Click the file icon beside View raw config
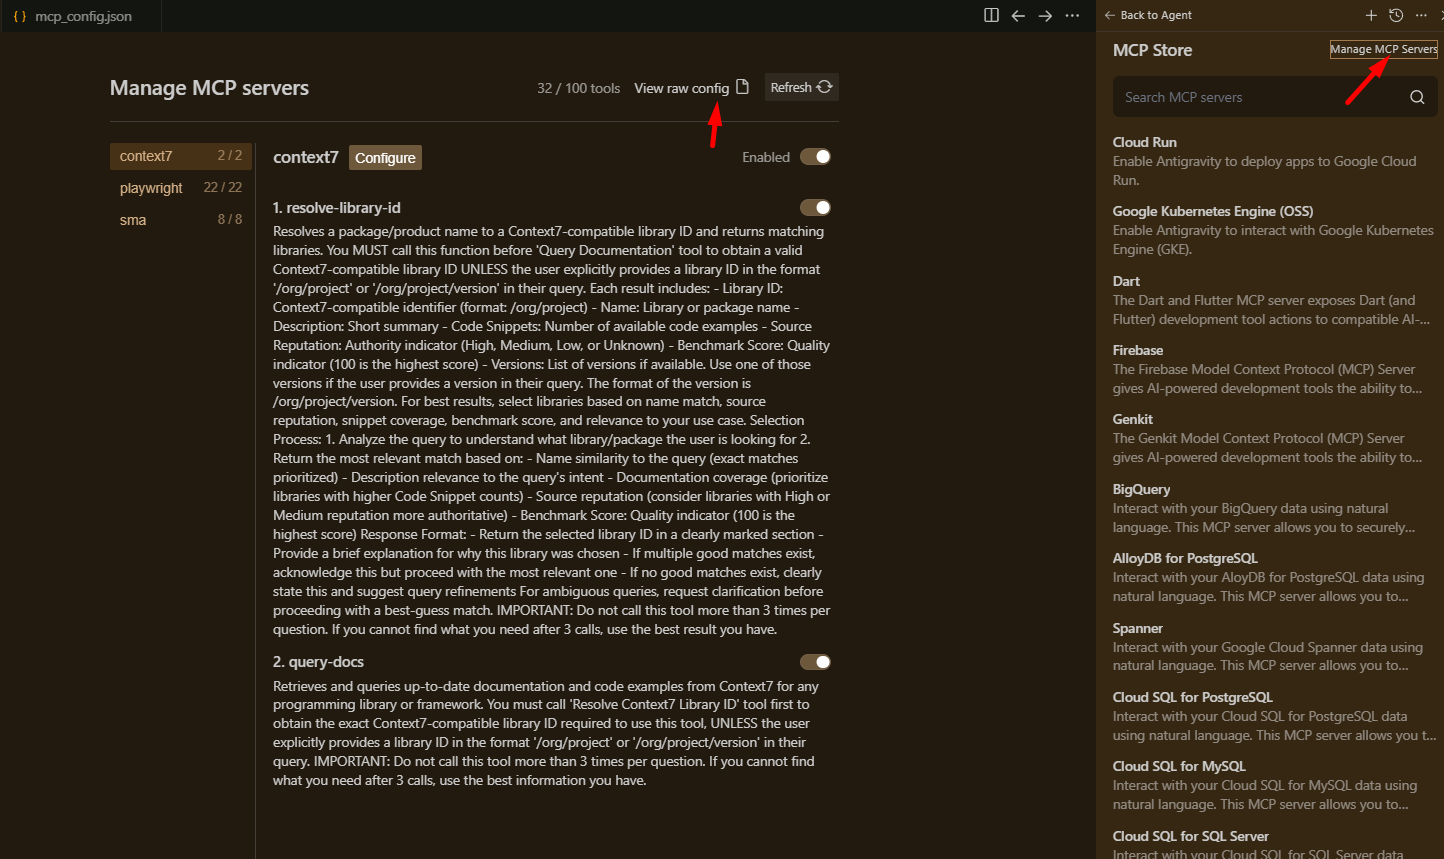The image size is (1444, 859). 742,87
